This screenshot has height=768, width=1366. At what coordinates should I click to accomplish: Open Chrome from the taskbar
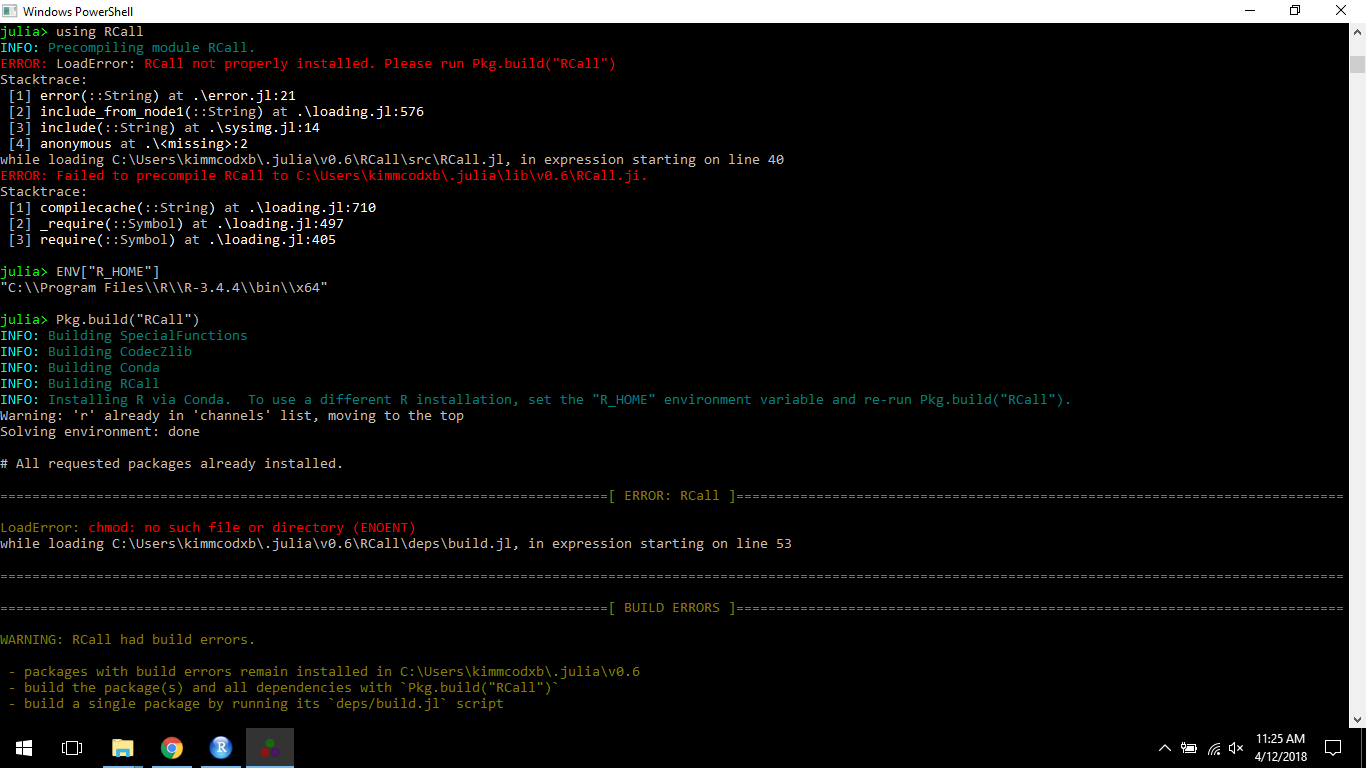(171, 747)
